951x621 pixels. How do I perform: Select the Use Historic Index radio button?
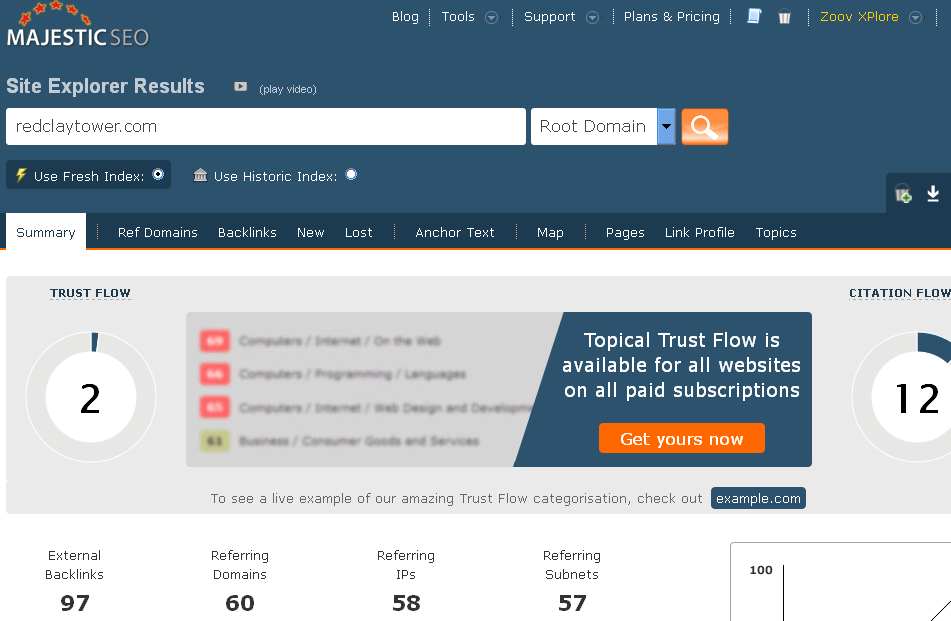[351, 175]
